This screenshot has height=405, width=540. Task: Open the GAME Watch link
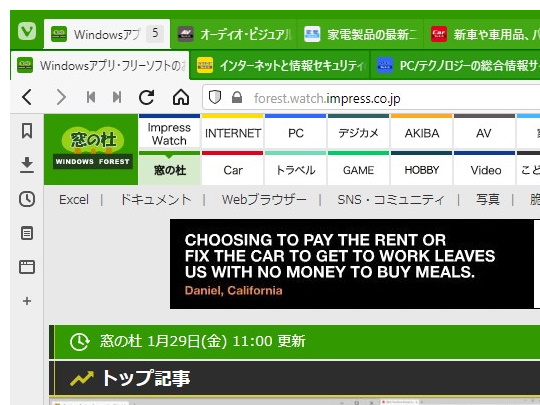click(358, 169)
